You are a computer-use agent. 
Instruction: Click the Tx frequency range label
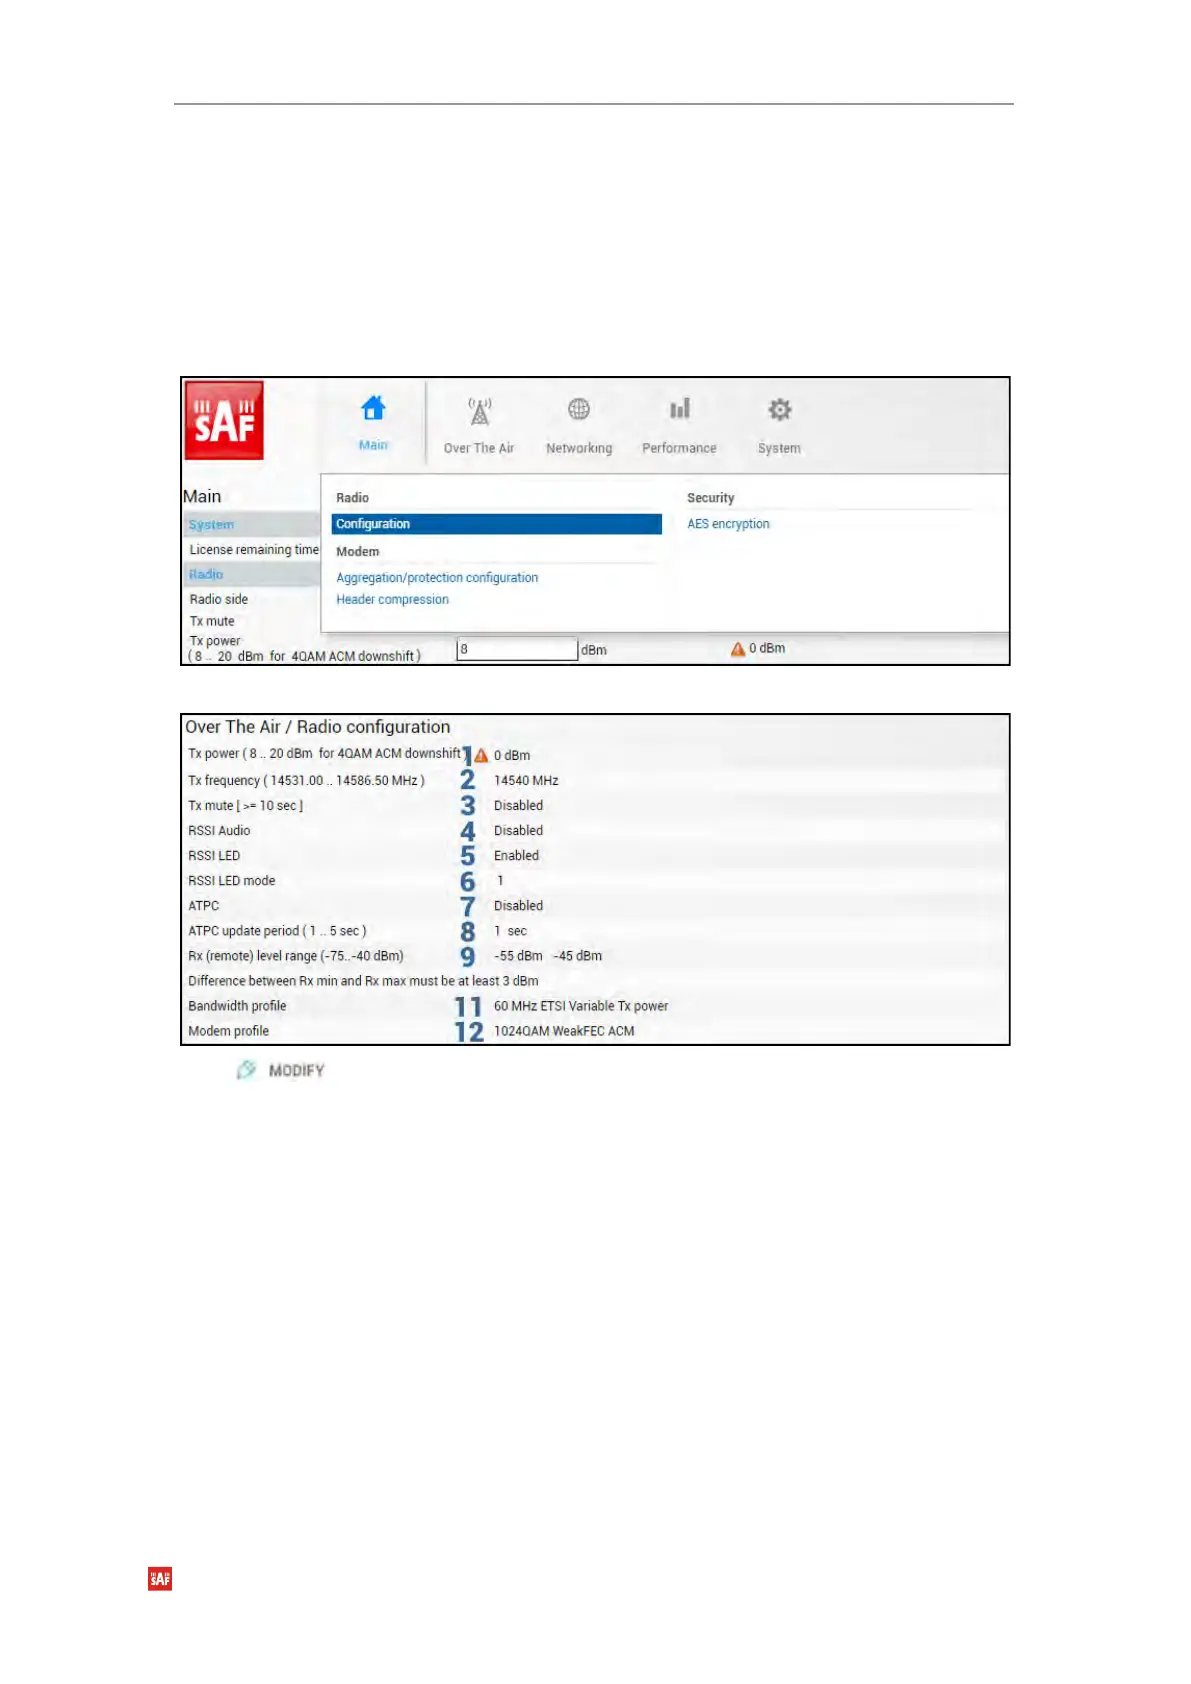(x=306, y=781)
